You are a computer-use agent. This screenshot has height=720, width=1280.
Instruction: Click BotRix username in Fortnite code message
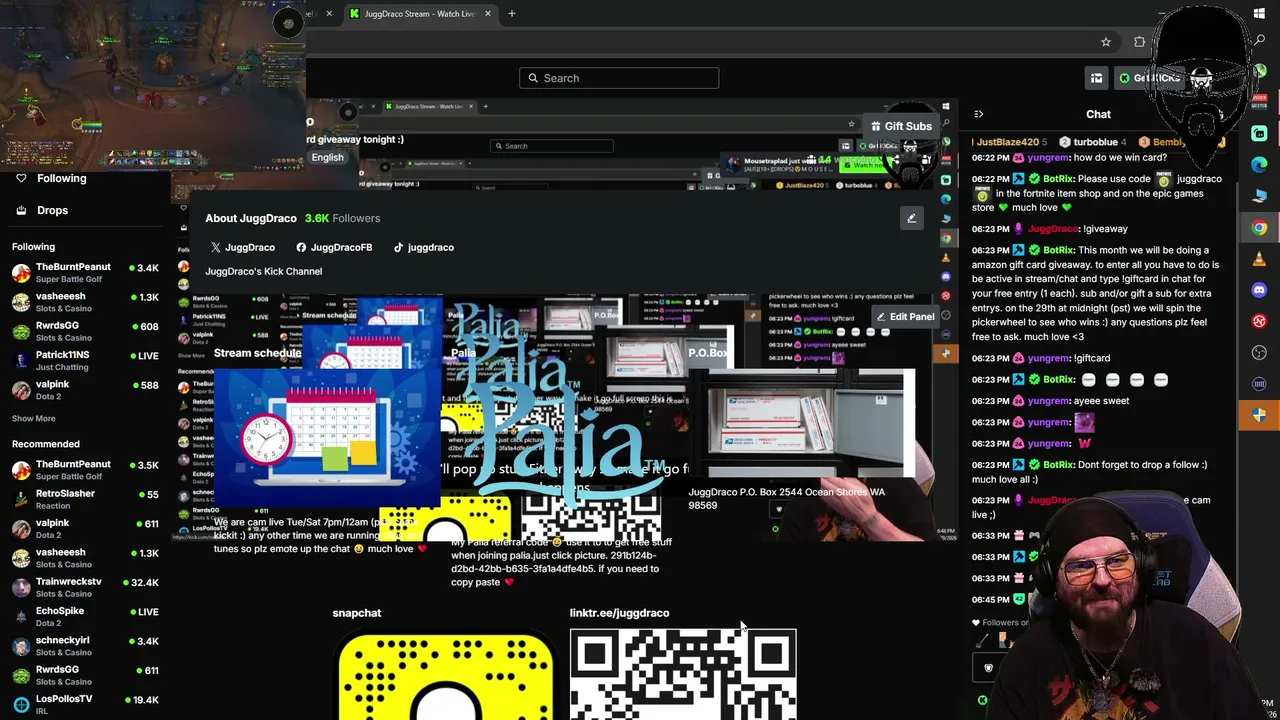point(1058,179)
